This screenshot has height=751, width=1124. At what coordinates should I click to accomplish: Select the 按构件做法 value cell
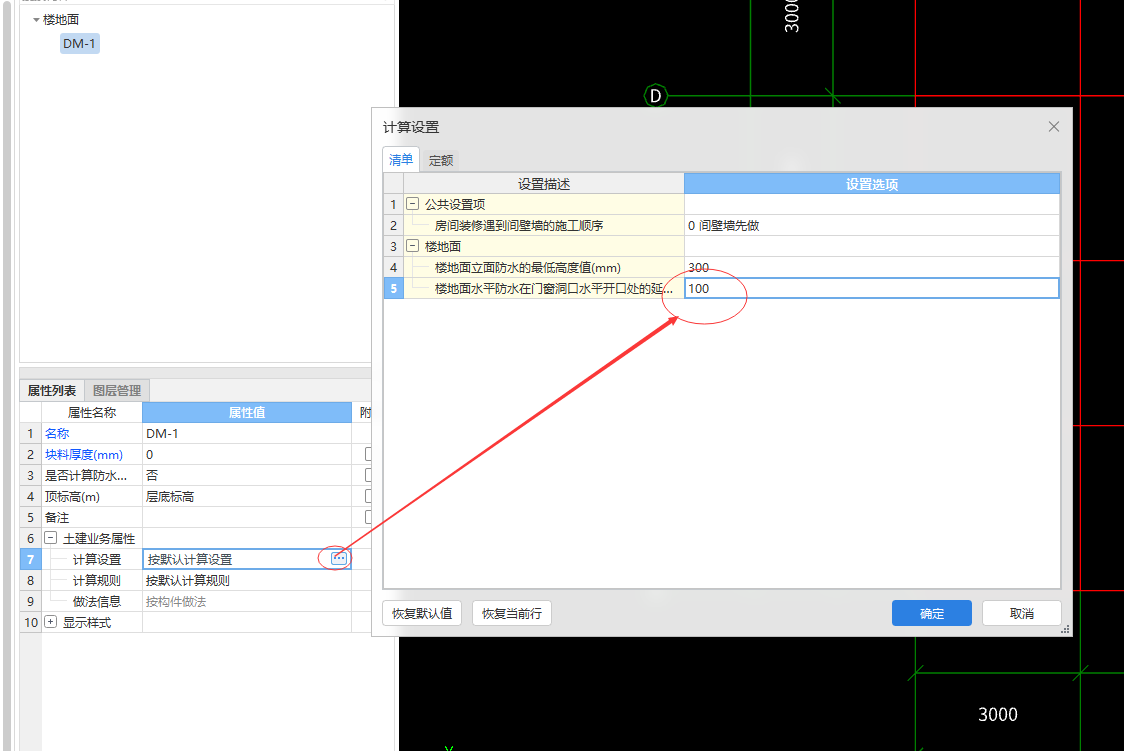247,601
